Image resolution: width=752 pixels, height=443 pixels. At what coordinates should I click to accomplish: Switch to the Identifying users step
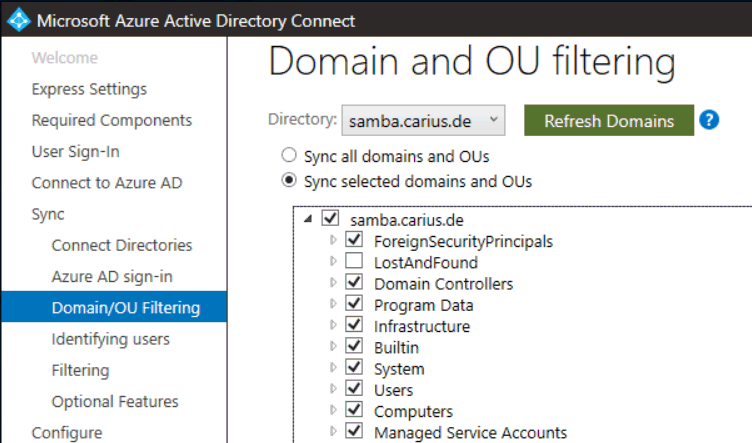click(111, 339)
